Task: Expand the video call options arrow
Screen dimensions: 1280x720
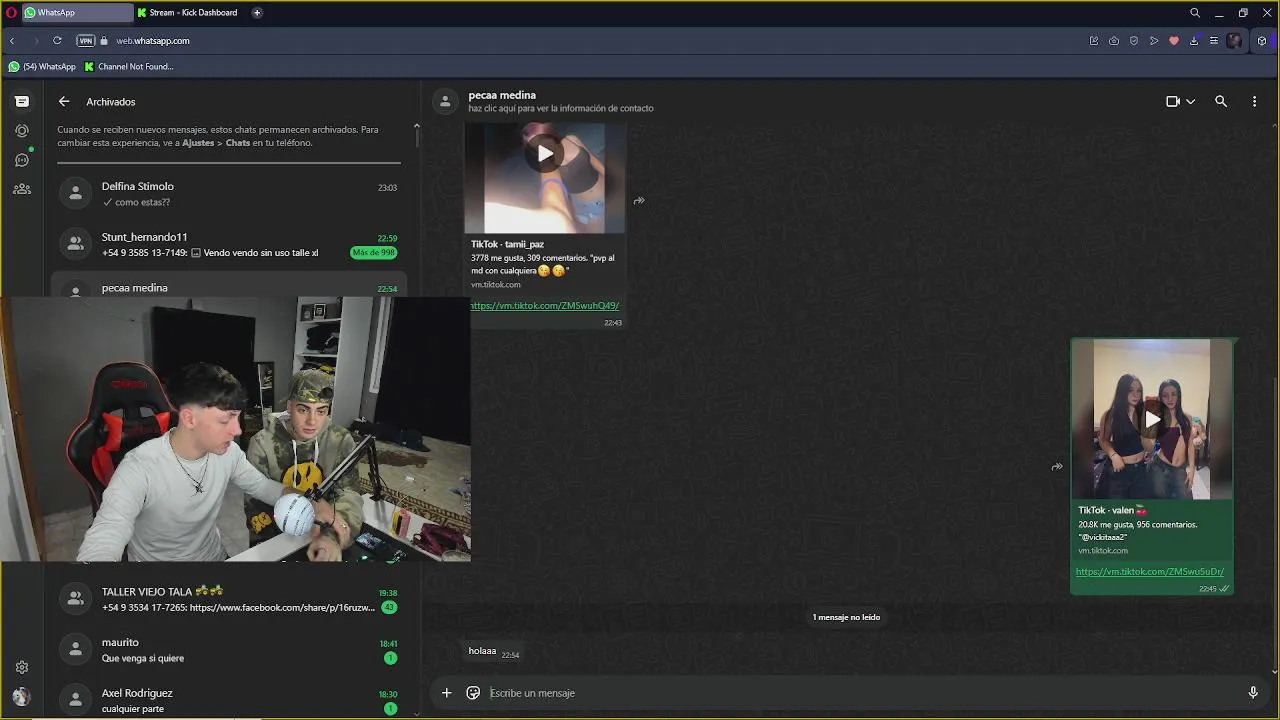Action: click(x=1190, y=102)
